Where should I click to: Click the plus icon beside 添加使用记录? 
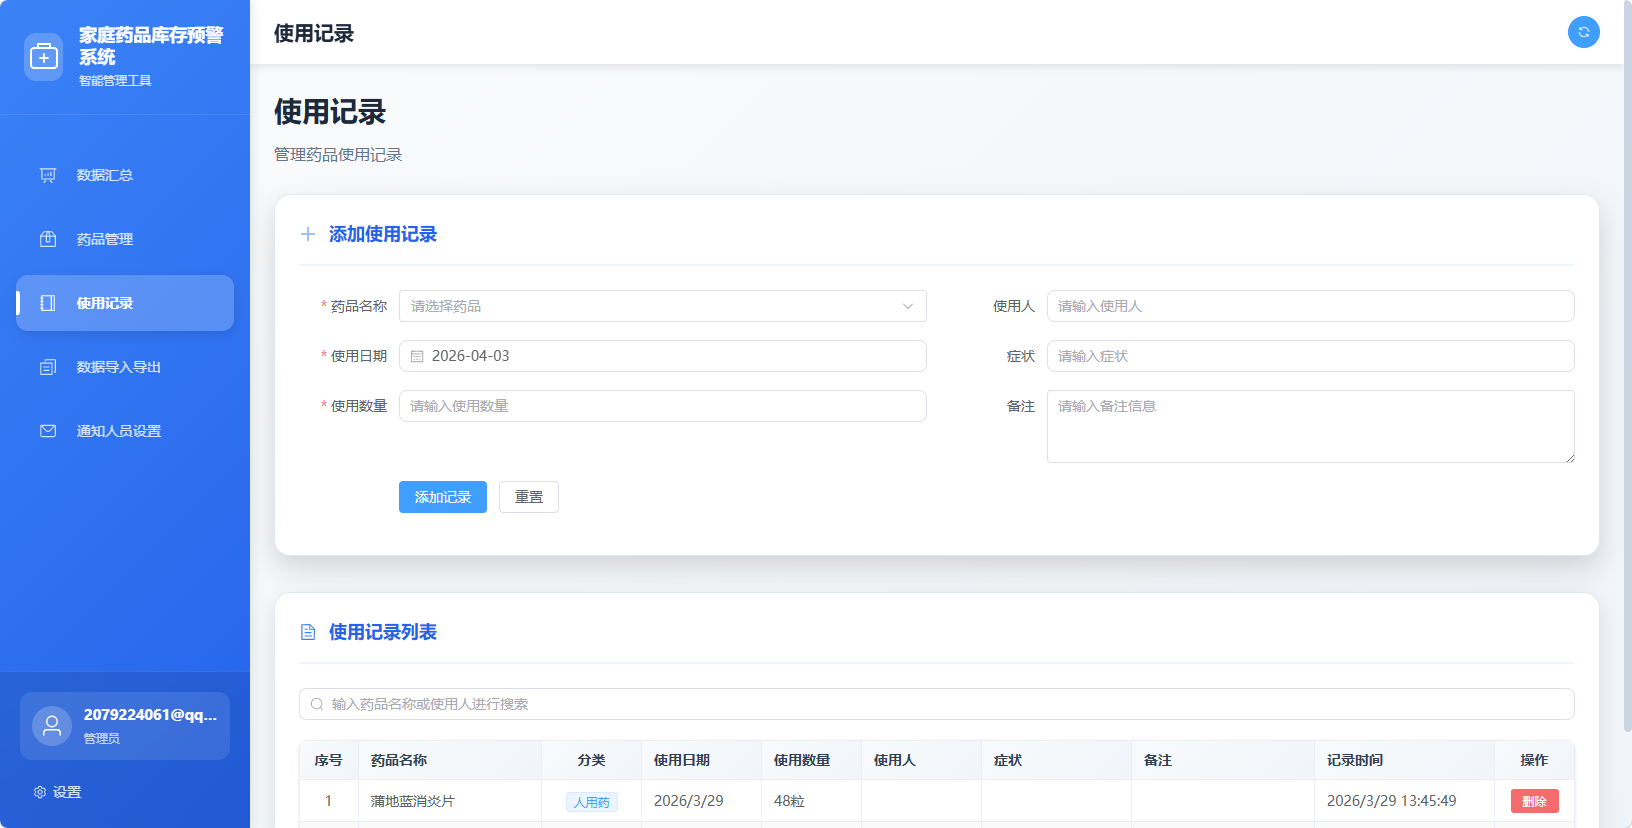tap(308, 234)
